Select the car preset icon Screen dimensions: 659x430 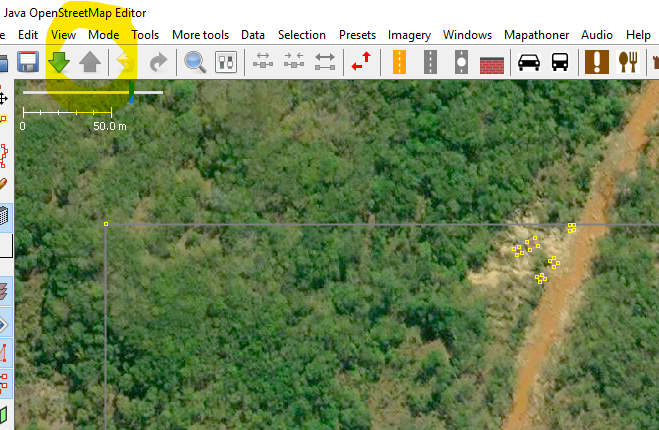(528, 62)
